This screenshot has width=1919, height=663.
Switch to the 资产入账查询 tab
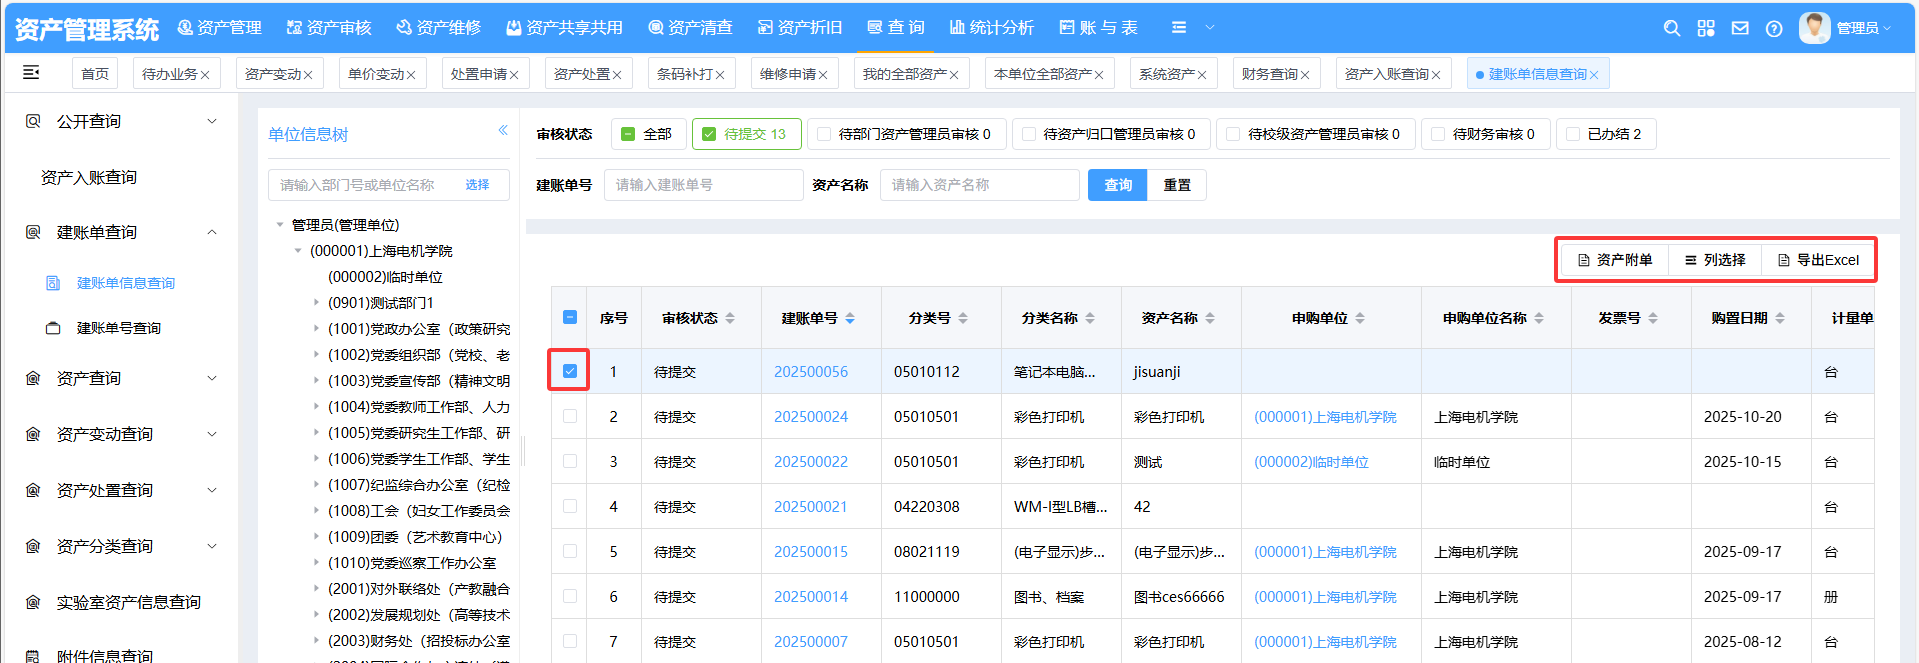click(x=1385, y=74)
